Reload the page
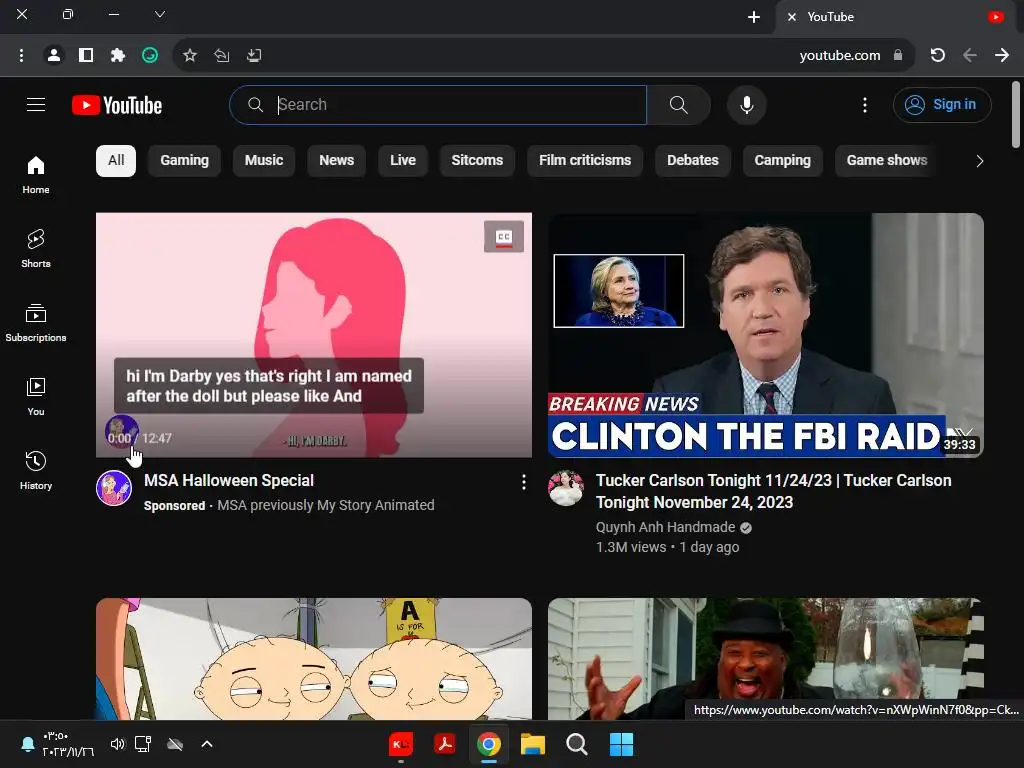 (x=937, y=56)
